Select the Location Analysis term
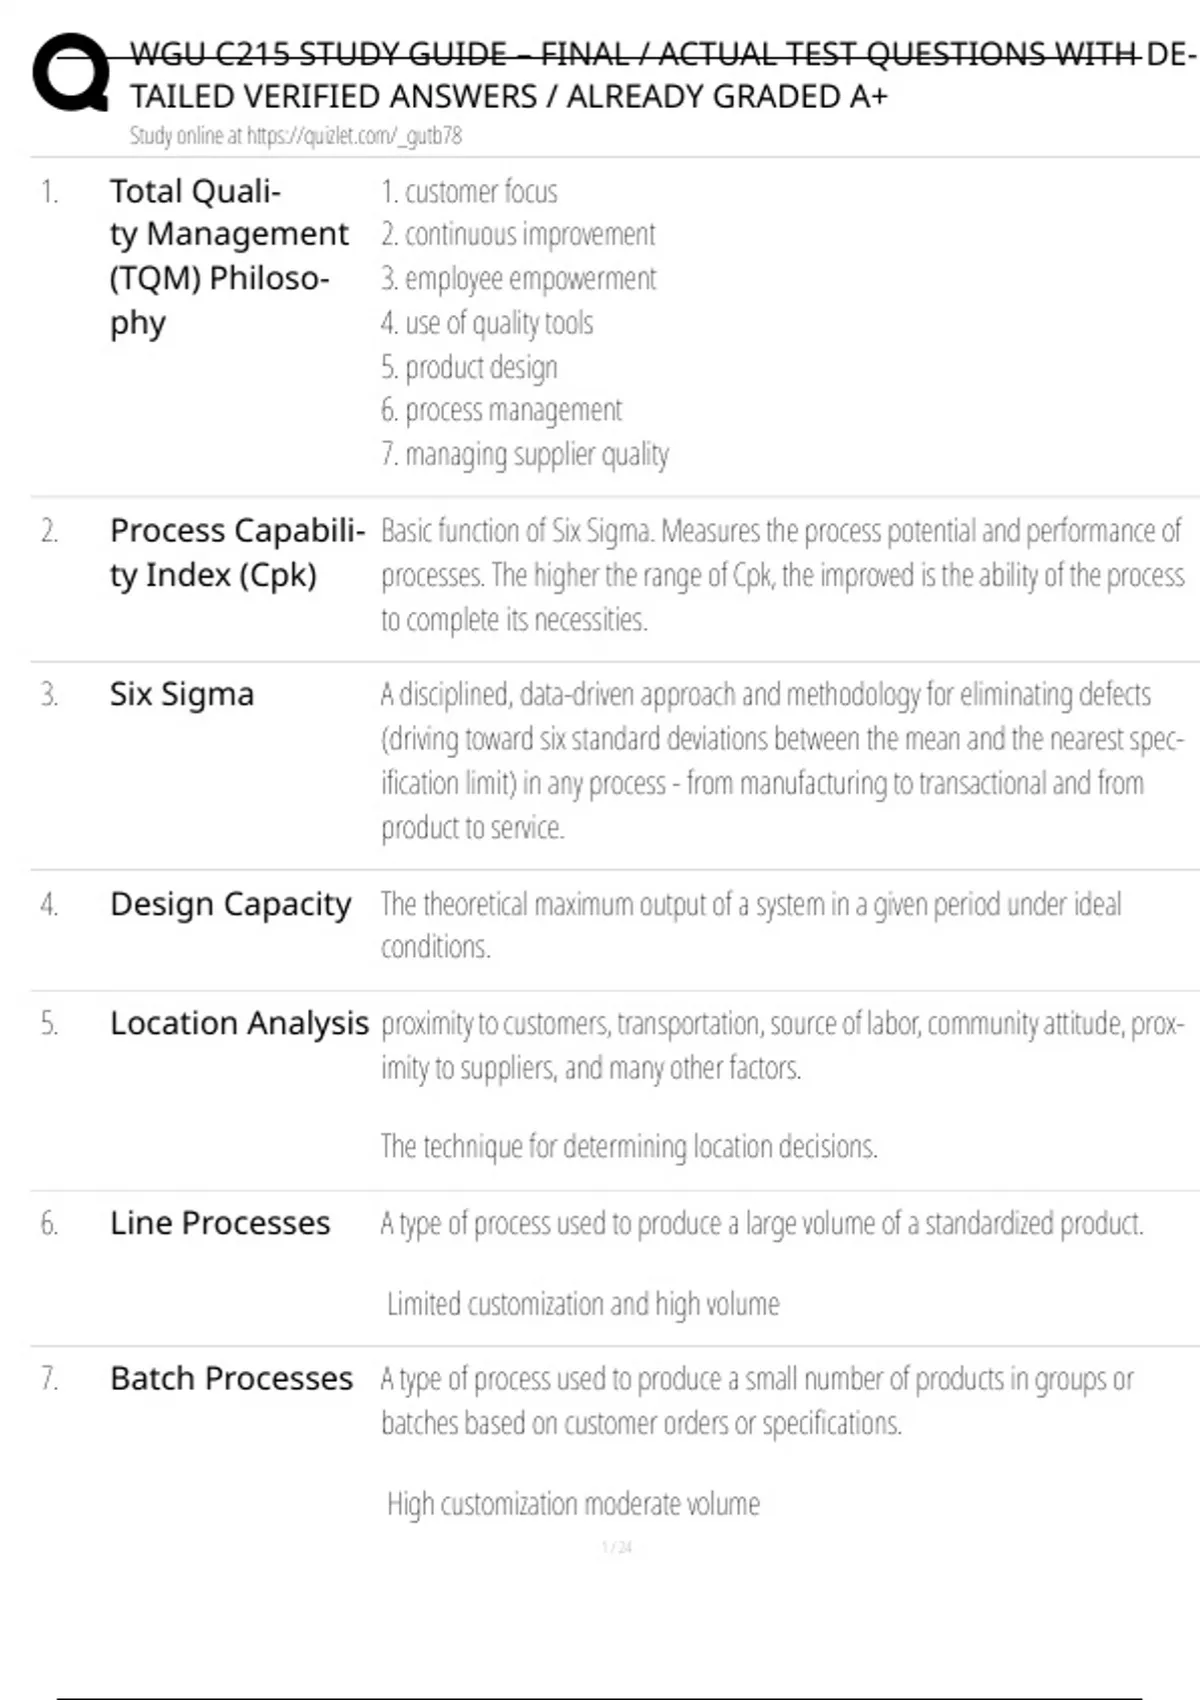 point(239,1023)
